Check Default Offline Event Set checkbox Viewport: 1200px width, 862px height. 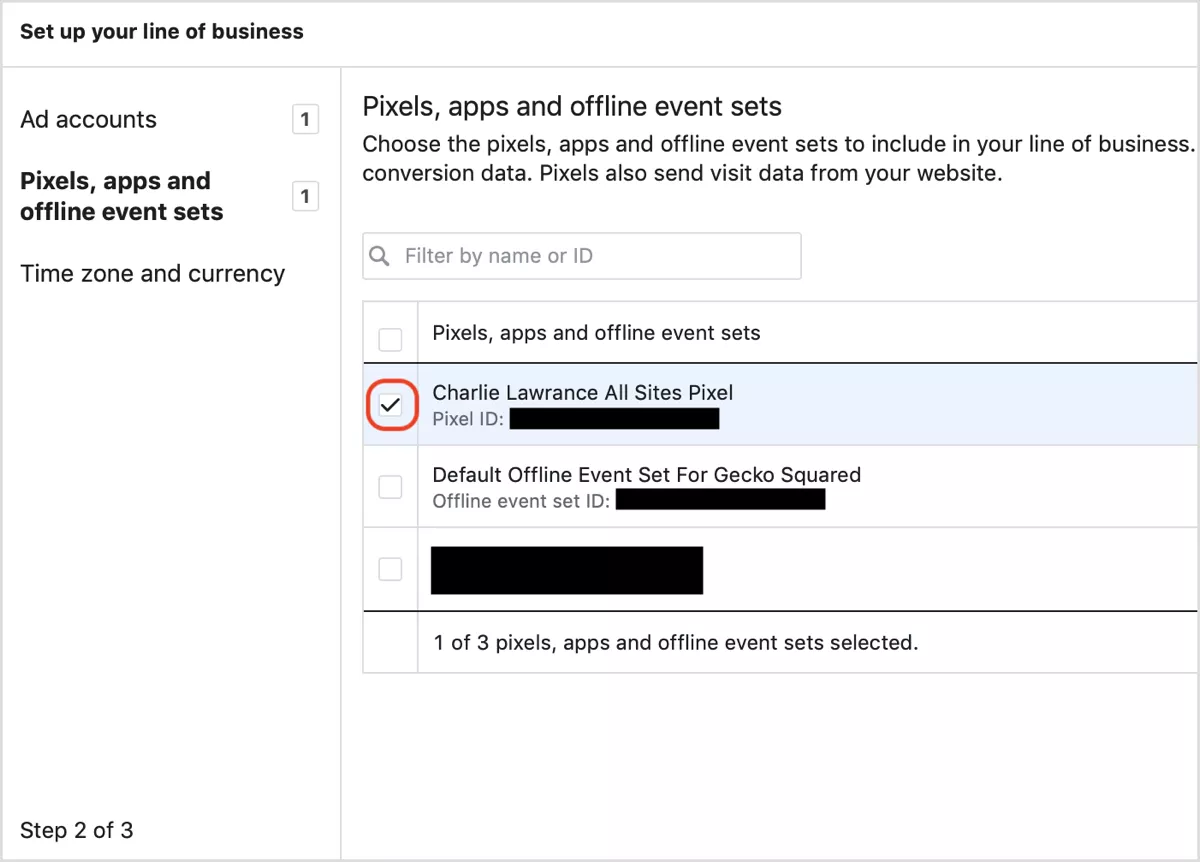(x=390, y=487)
